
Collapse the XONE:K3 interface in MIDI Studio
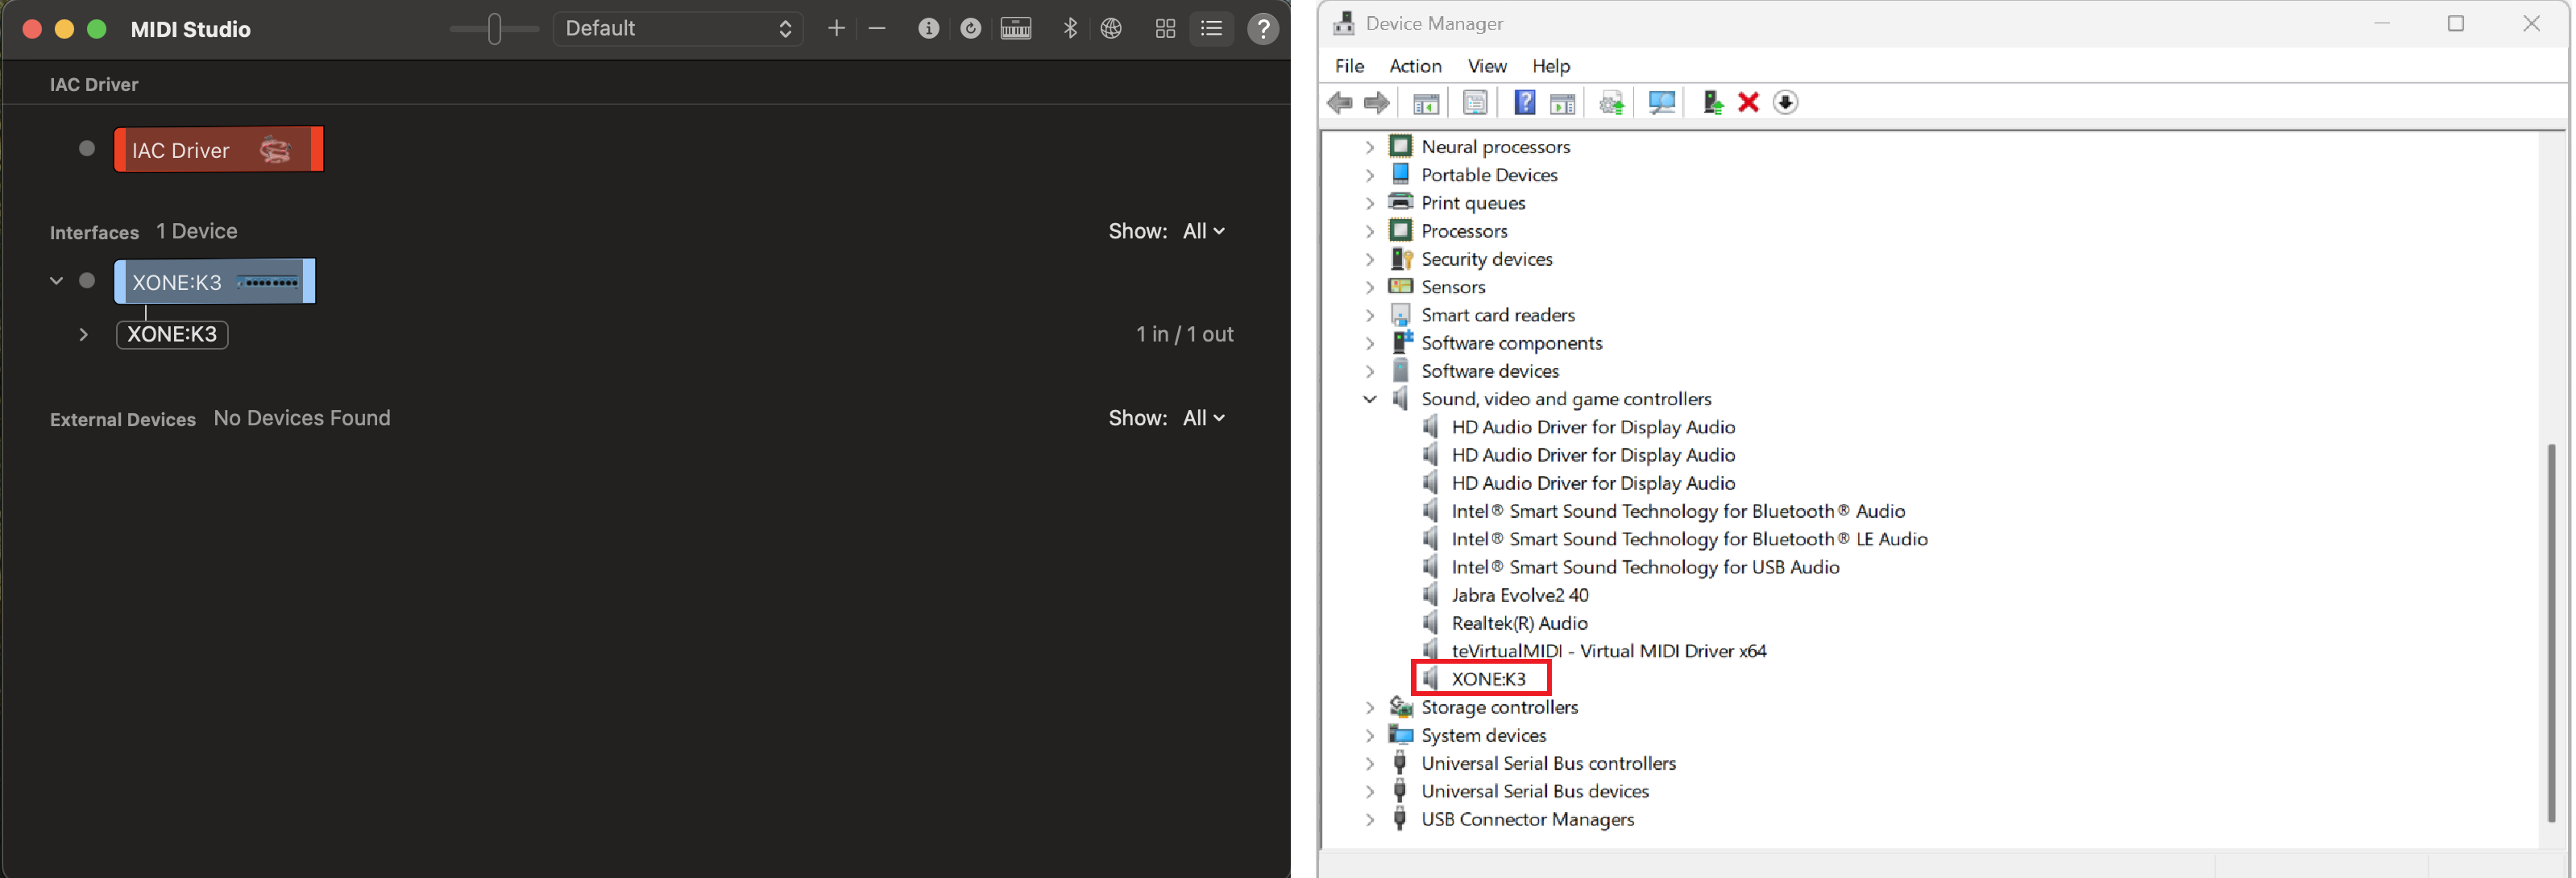[x=56, y=281]
